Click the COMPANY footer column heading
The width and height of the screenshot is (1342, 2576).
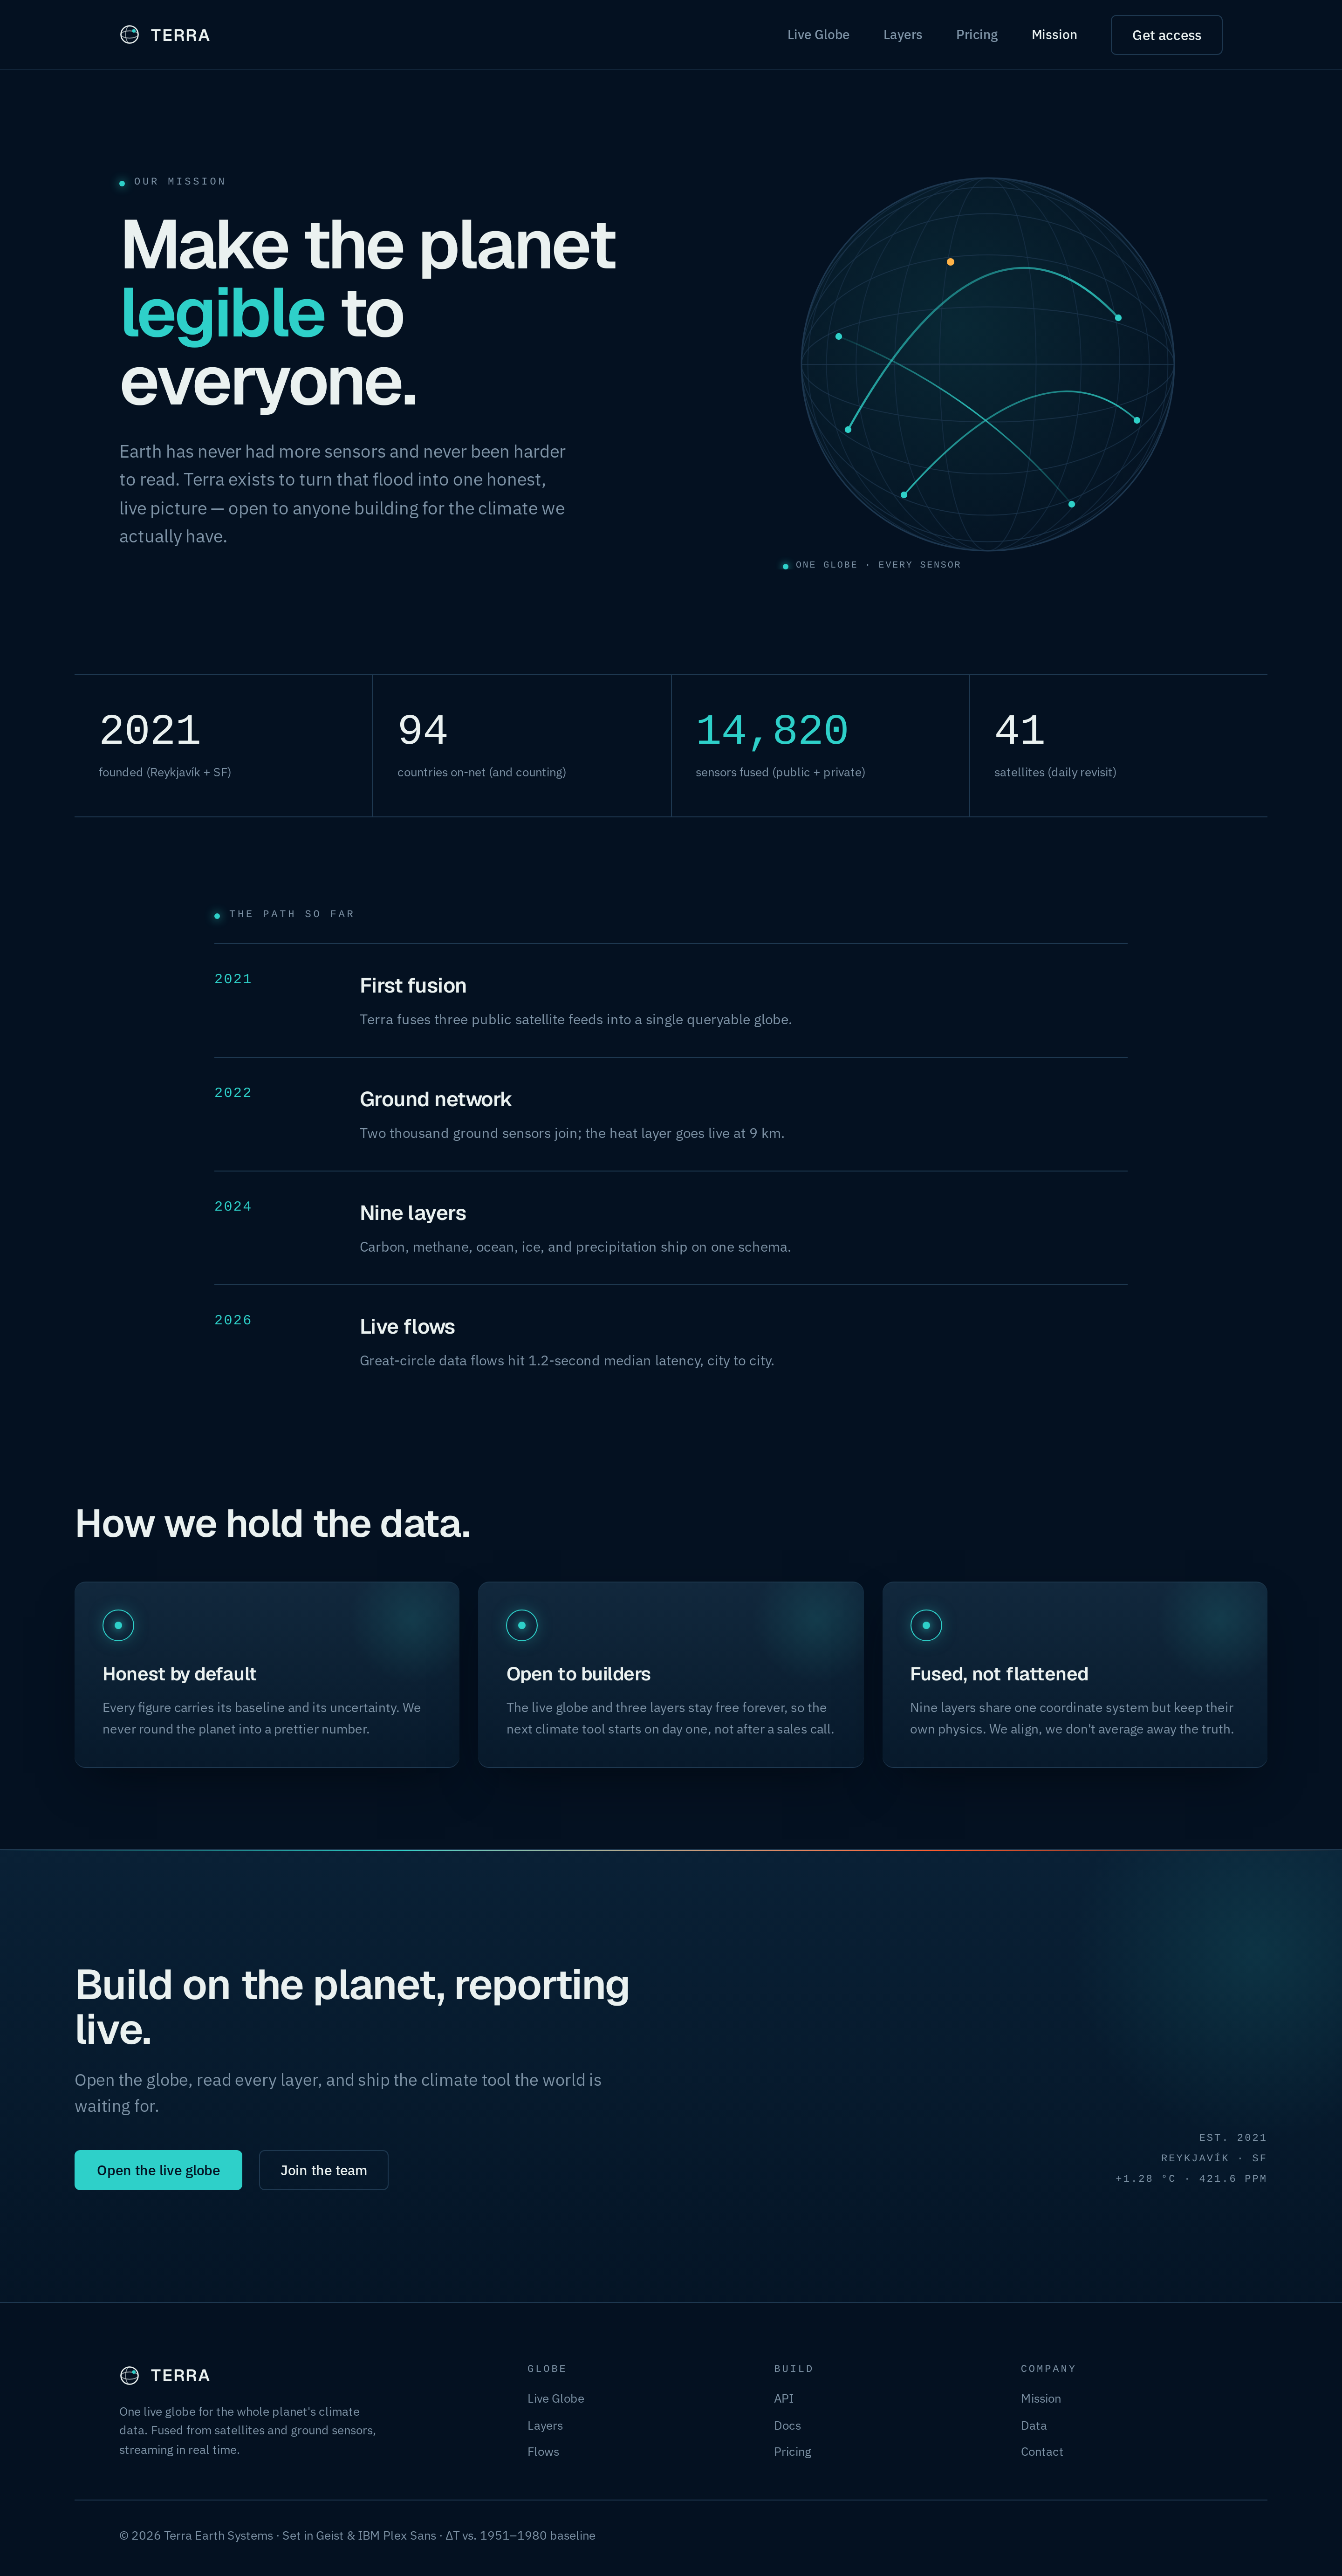click(x=1048, y=2369)
